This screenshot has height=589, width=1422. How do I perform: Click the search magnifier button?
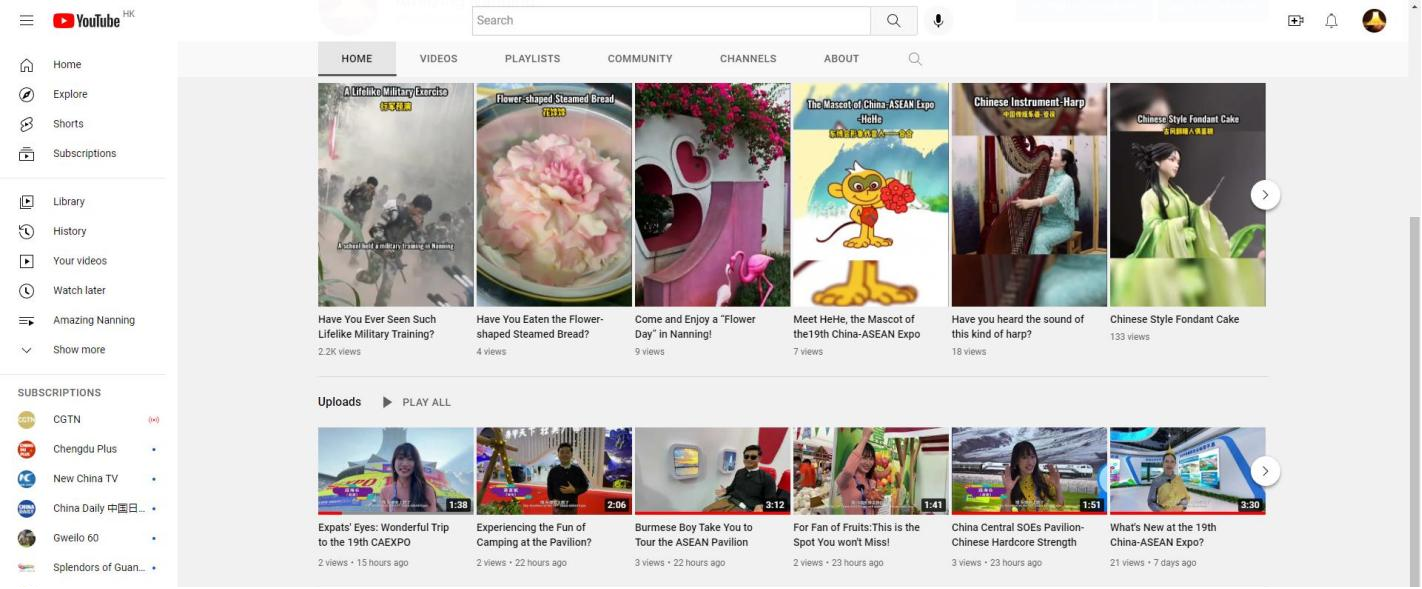pos(893,20)
